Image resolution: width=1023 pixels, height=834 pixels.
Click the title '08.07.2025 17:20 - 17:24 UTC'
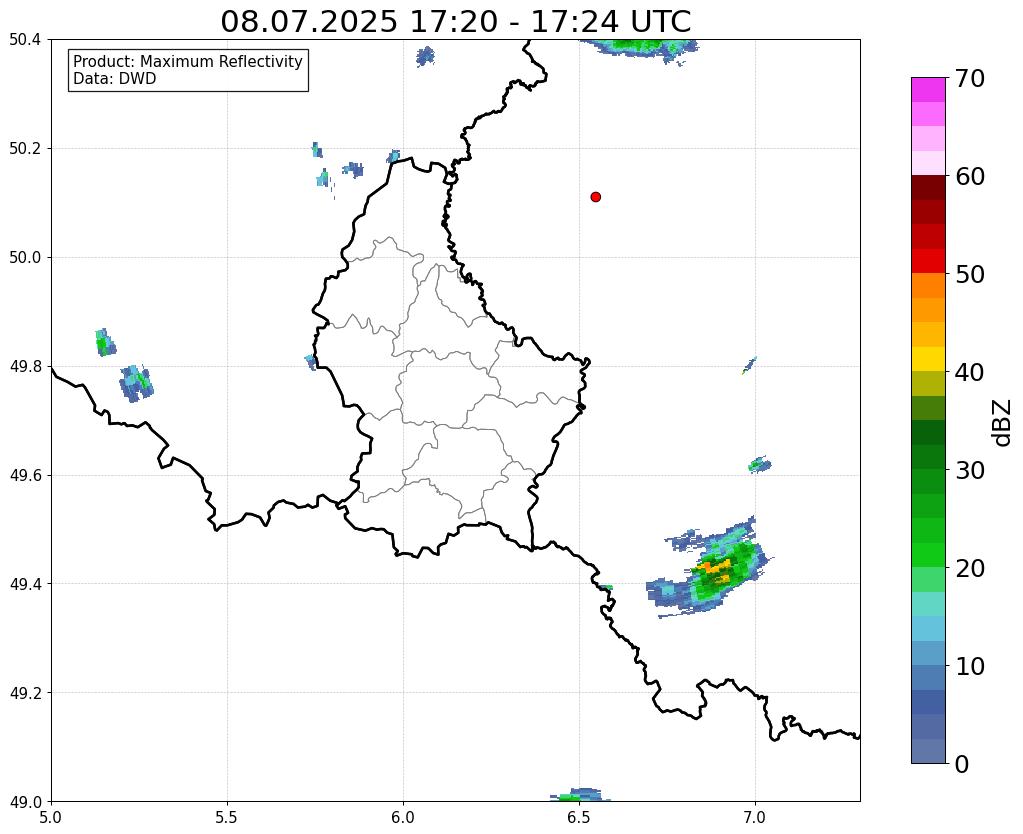(x=455, y=22)
